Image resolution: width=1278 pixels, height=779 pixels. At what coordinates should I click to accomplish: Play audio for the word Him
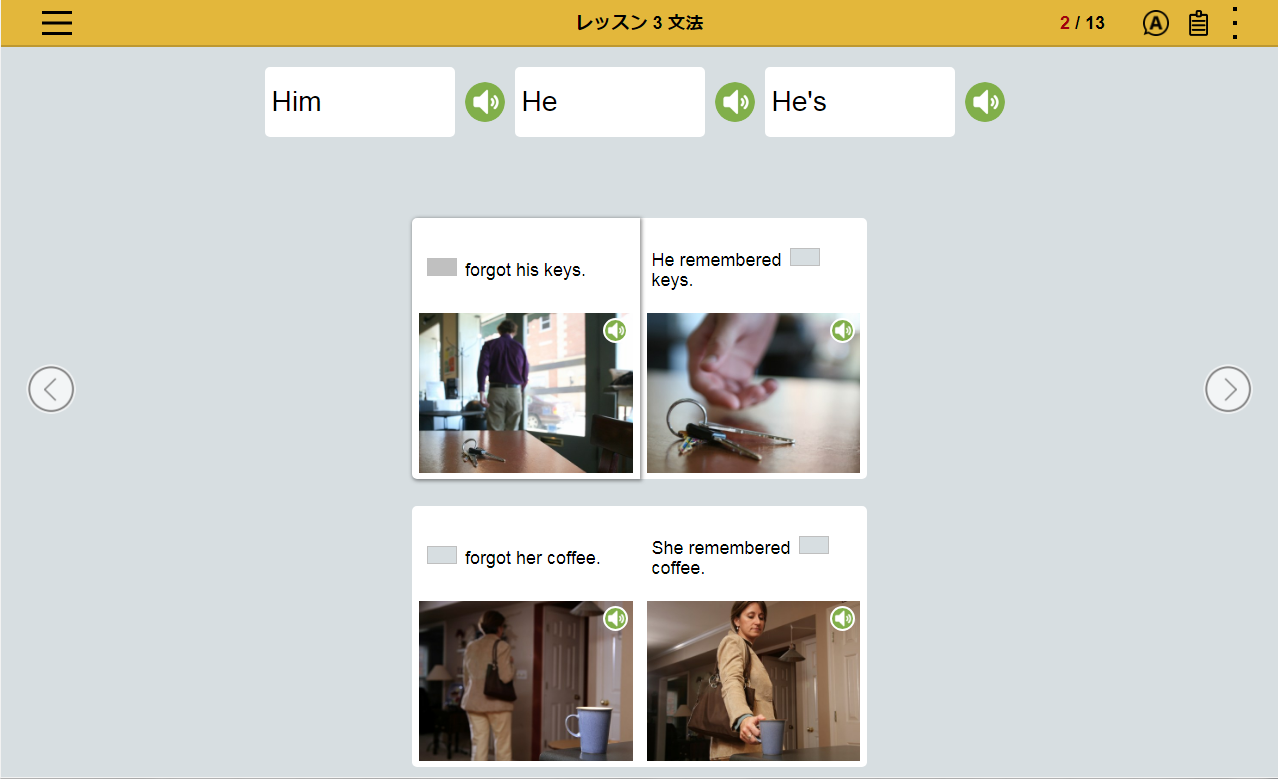(485, 102)
